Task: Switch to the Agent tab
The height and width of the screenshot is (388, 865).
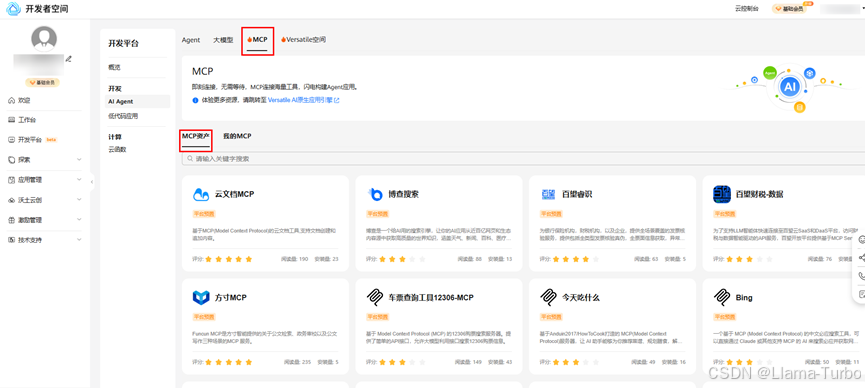Action: click(x=191, y=40)
